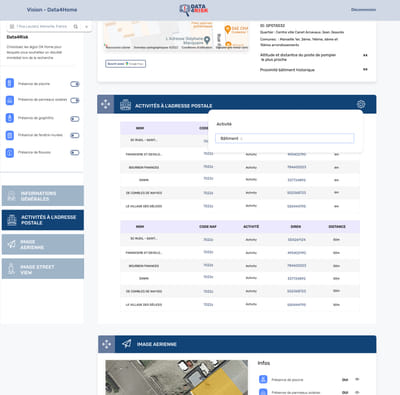
Task: Click the Activités à l'adresse postale panel title
Action: click(x=173, y=106)
